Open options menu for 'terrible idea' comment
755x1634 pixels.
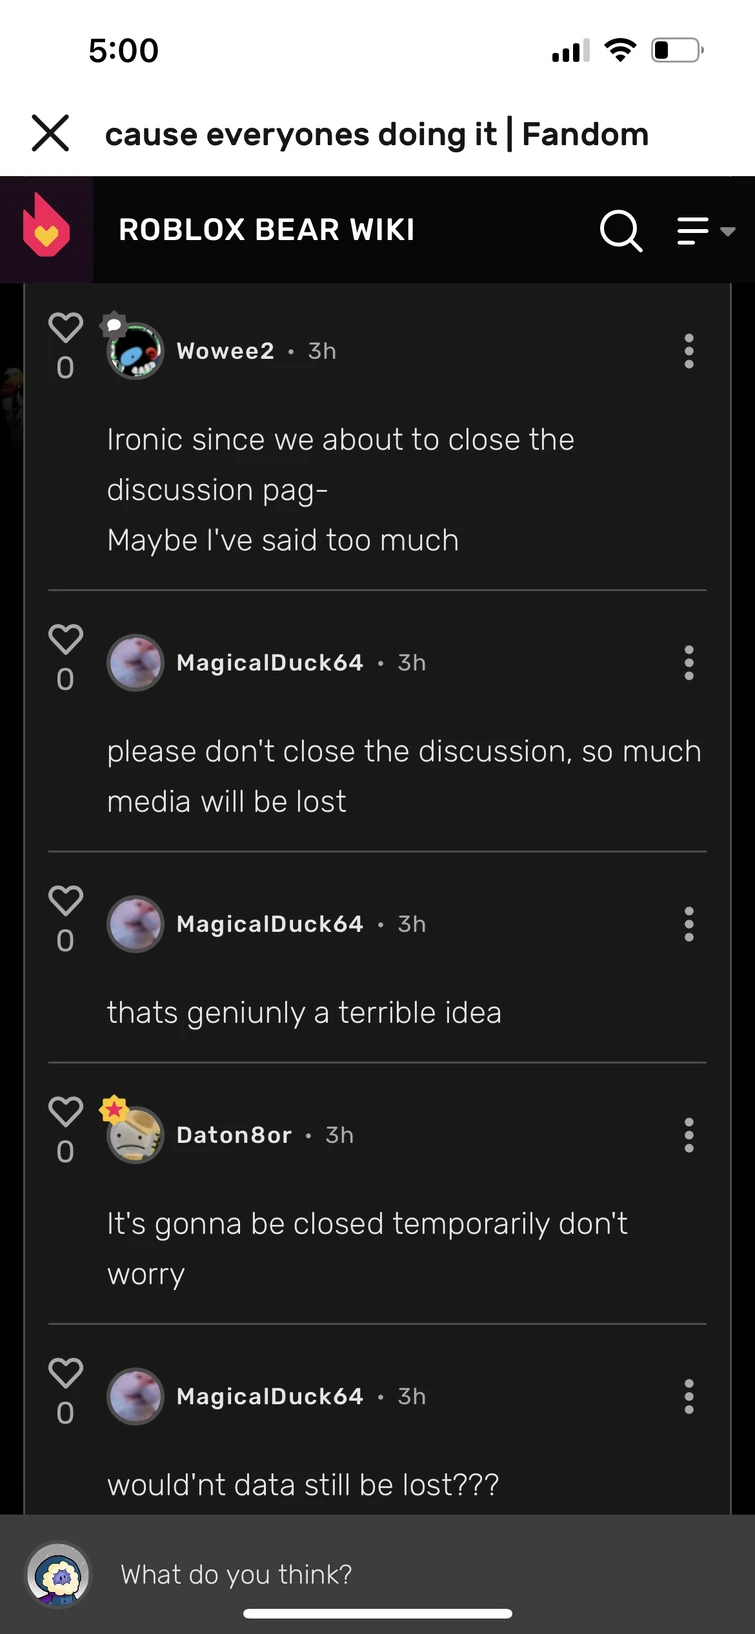[x=689, y=924]
